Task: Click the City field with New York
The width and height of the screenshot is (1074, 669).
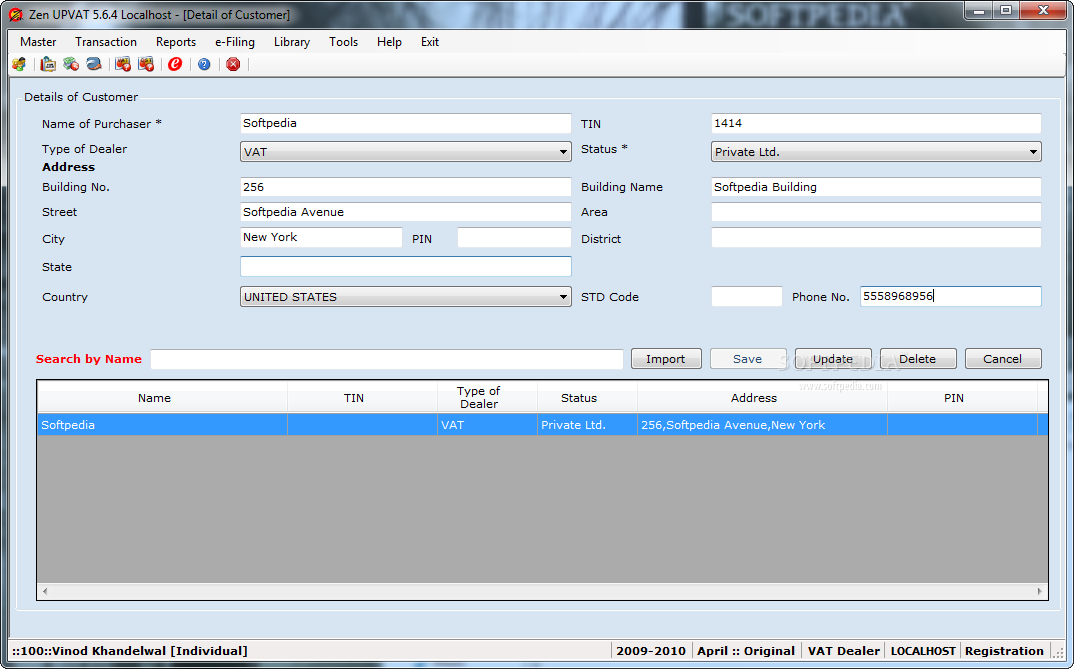Action: point(321,238)
